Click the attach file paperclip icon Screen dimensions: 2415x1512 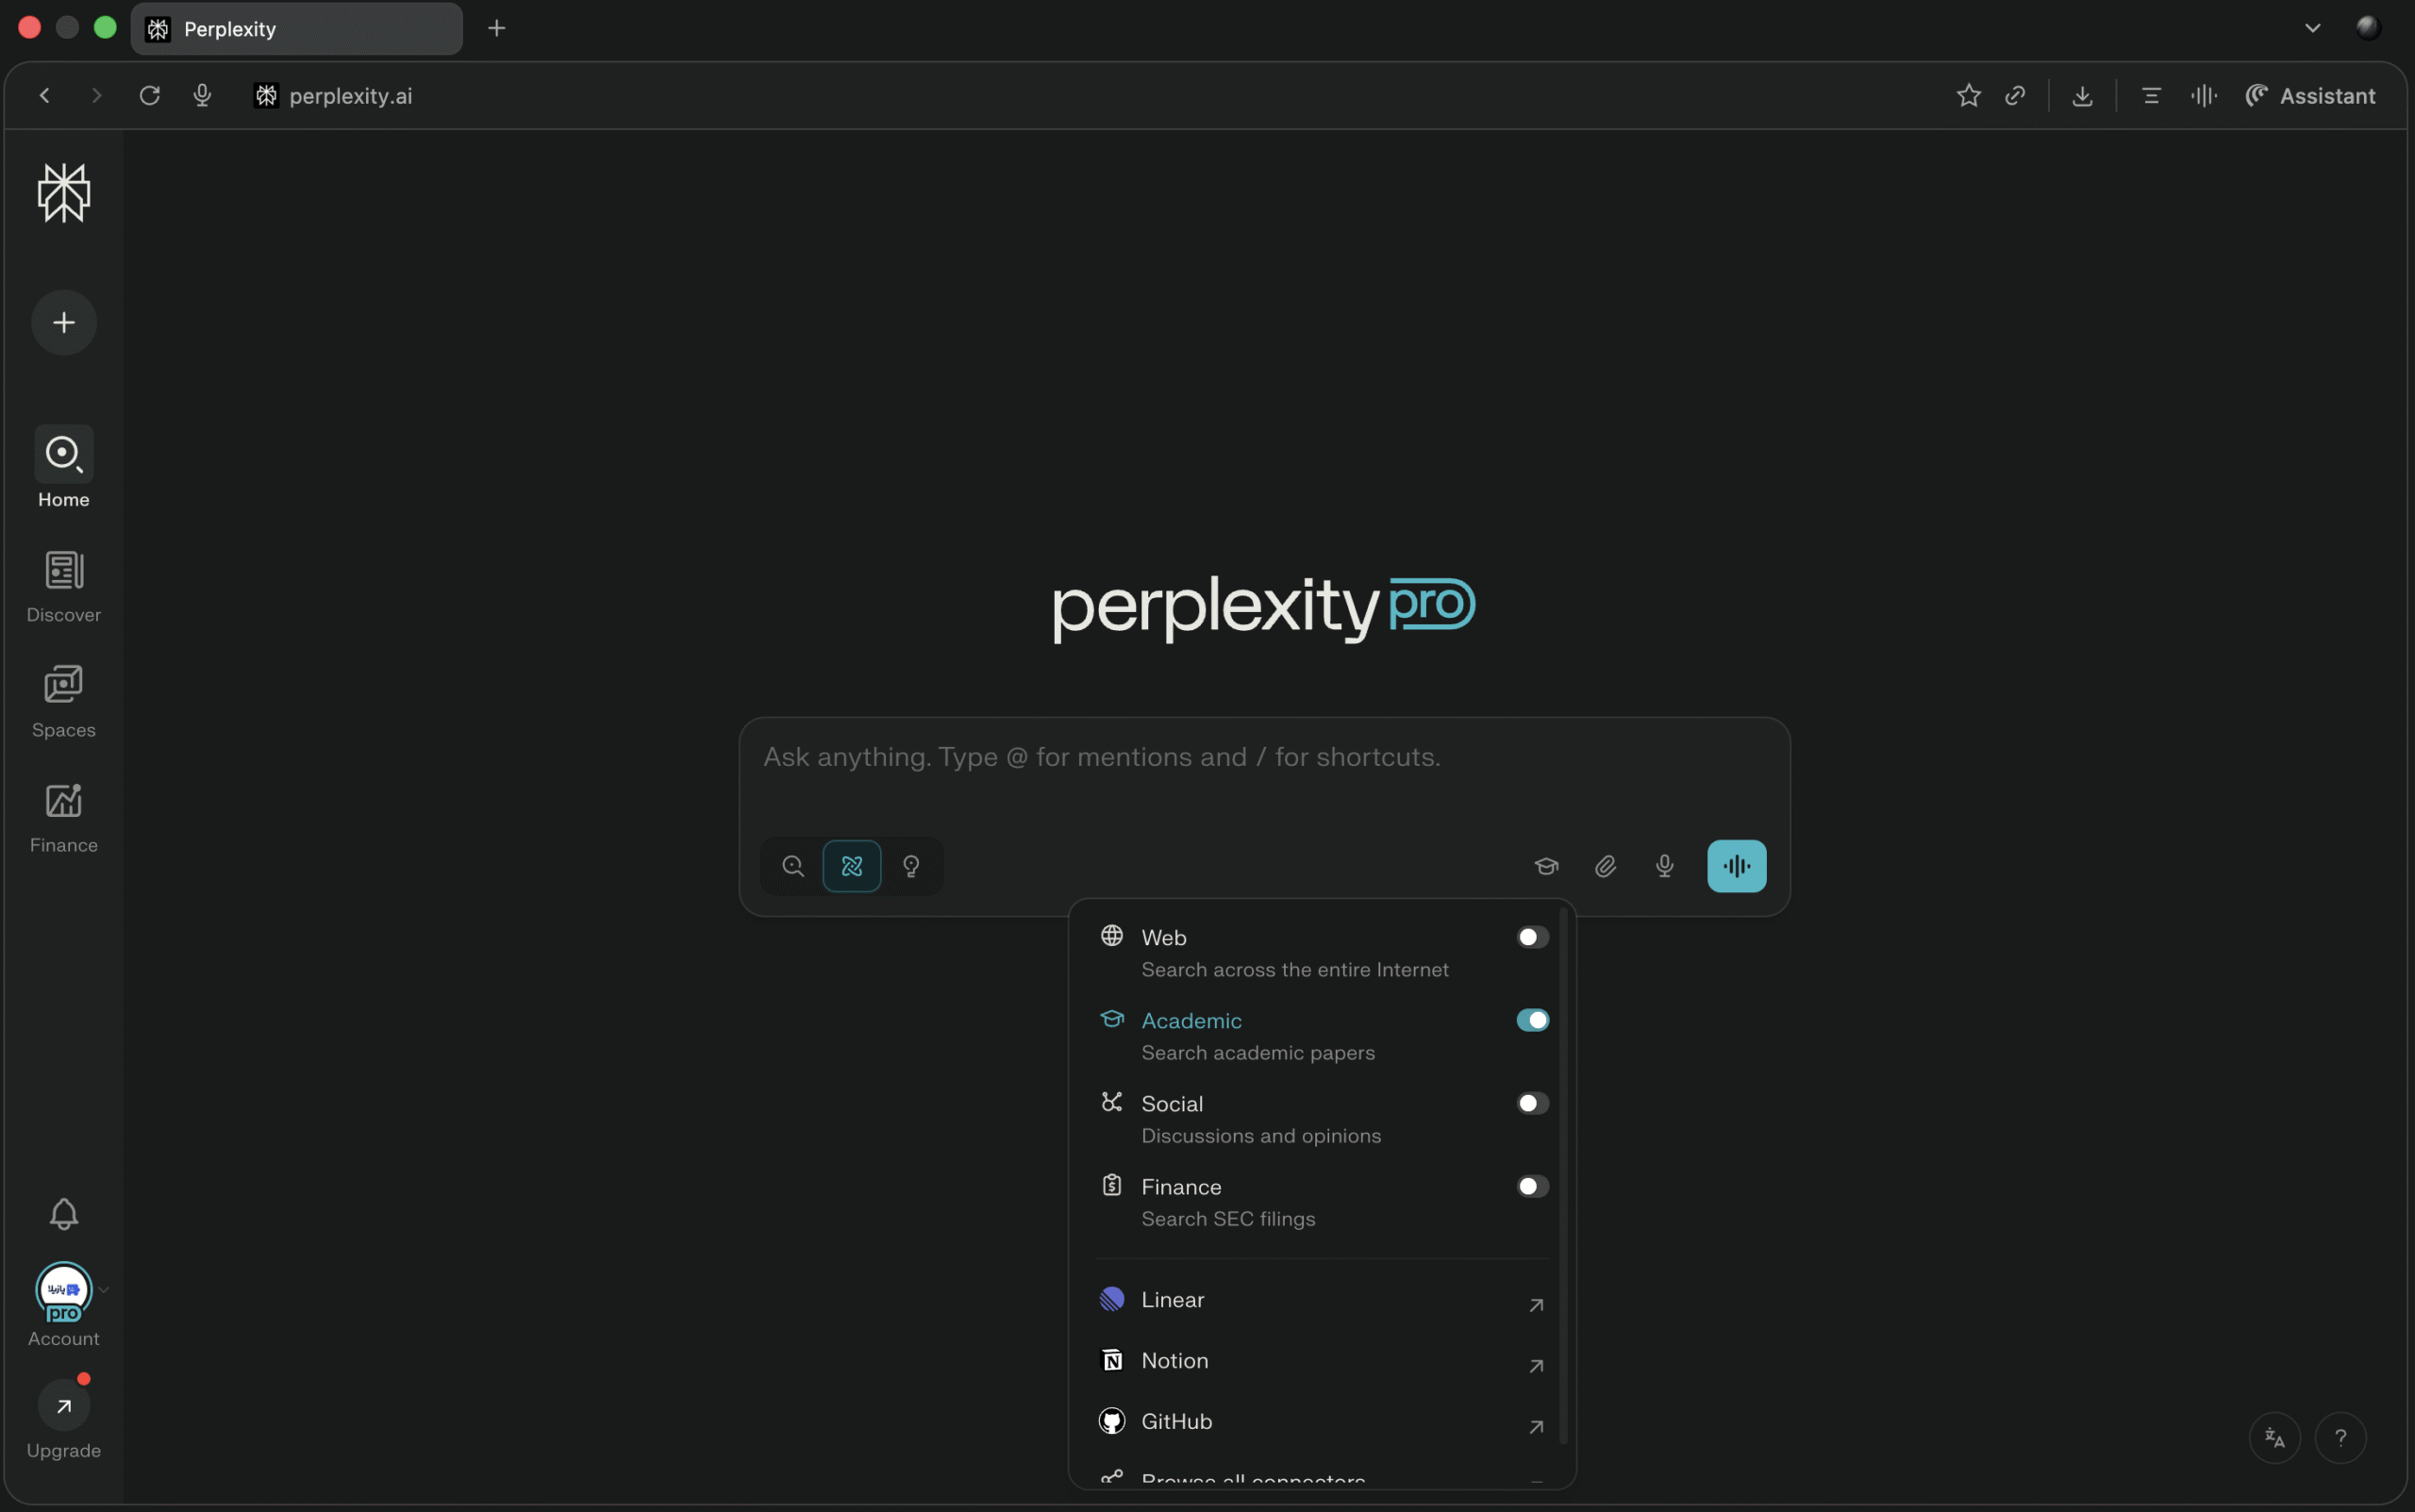pos(1605,866)
